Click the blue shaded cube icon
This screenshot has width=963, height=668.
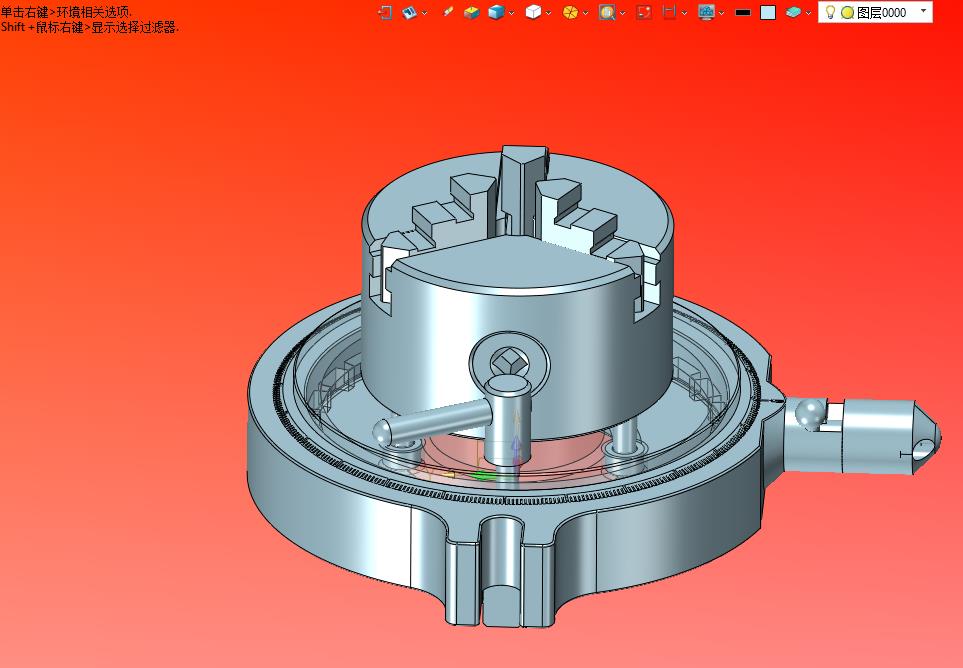tap(496, 12)
